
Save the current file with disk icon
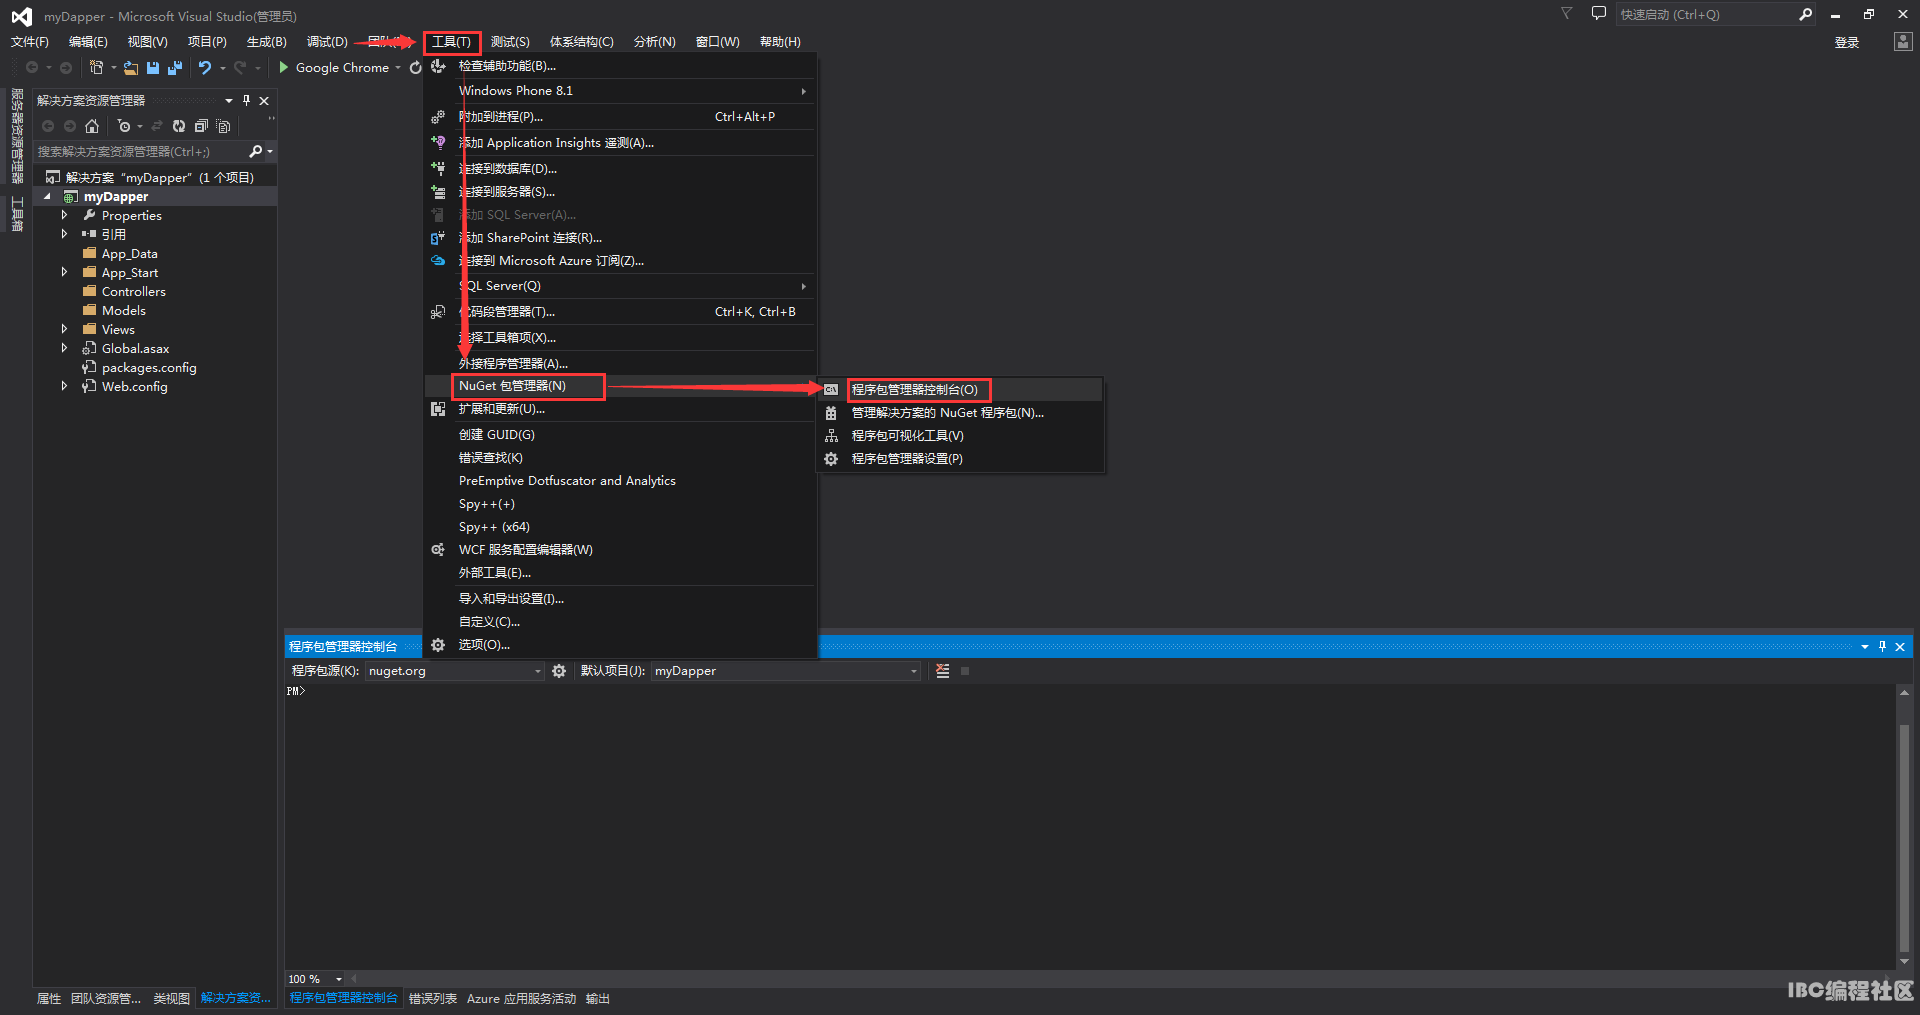(x=153, y=68)
